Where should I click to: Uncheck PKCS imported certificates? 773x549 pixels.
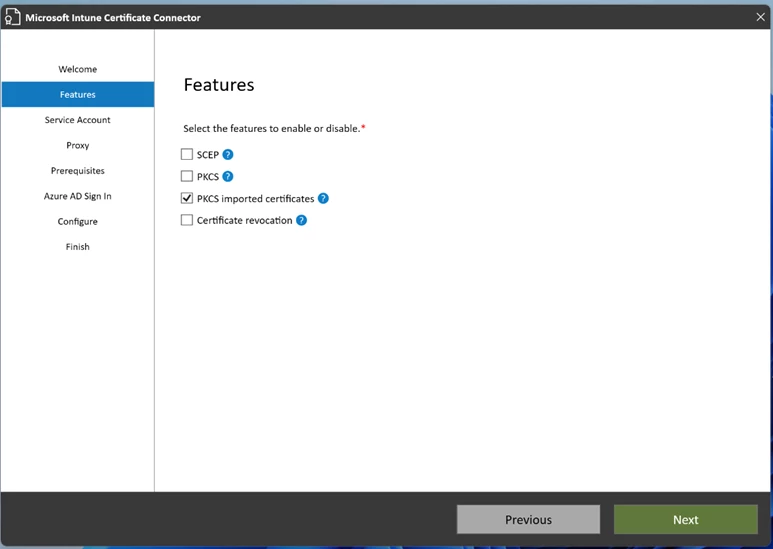(x=187, y=199)
